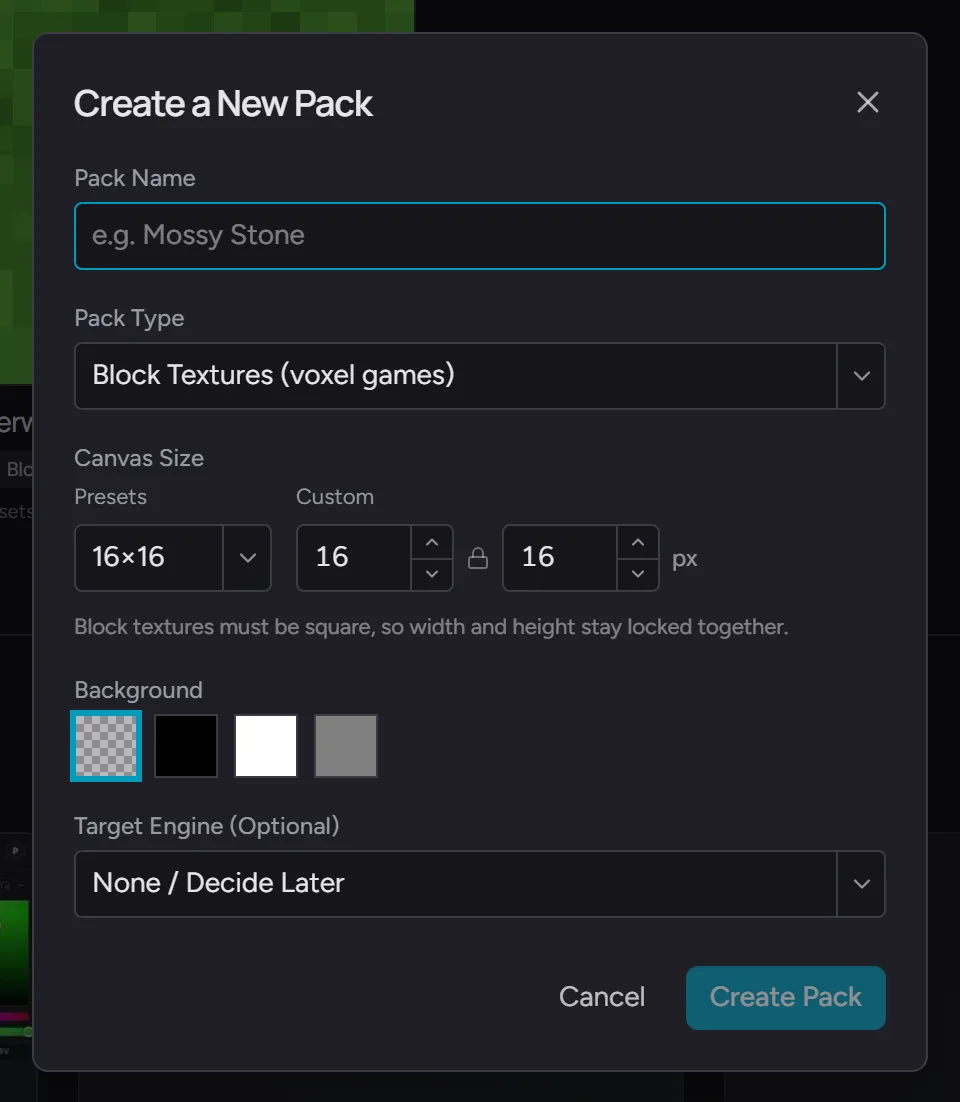Open the Target Engine dropdown chevron
This screenshot has width=960, height=1102.
[861, 883]
